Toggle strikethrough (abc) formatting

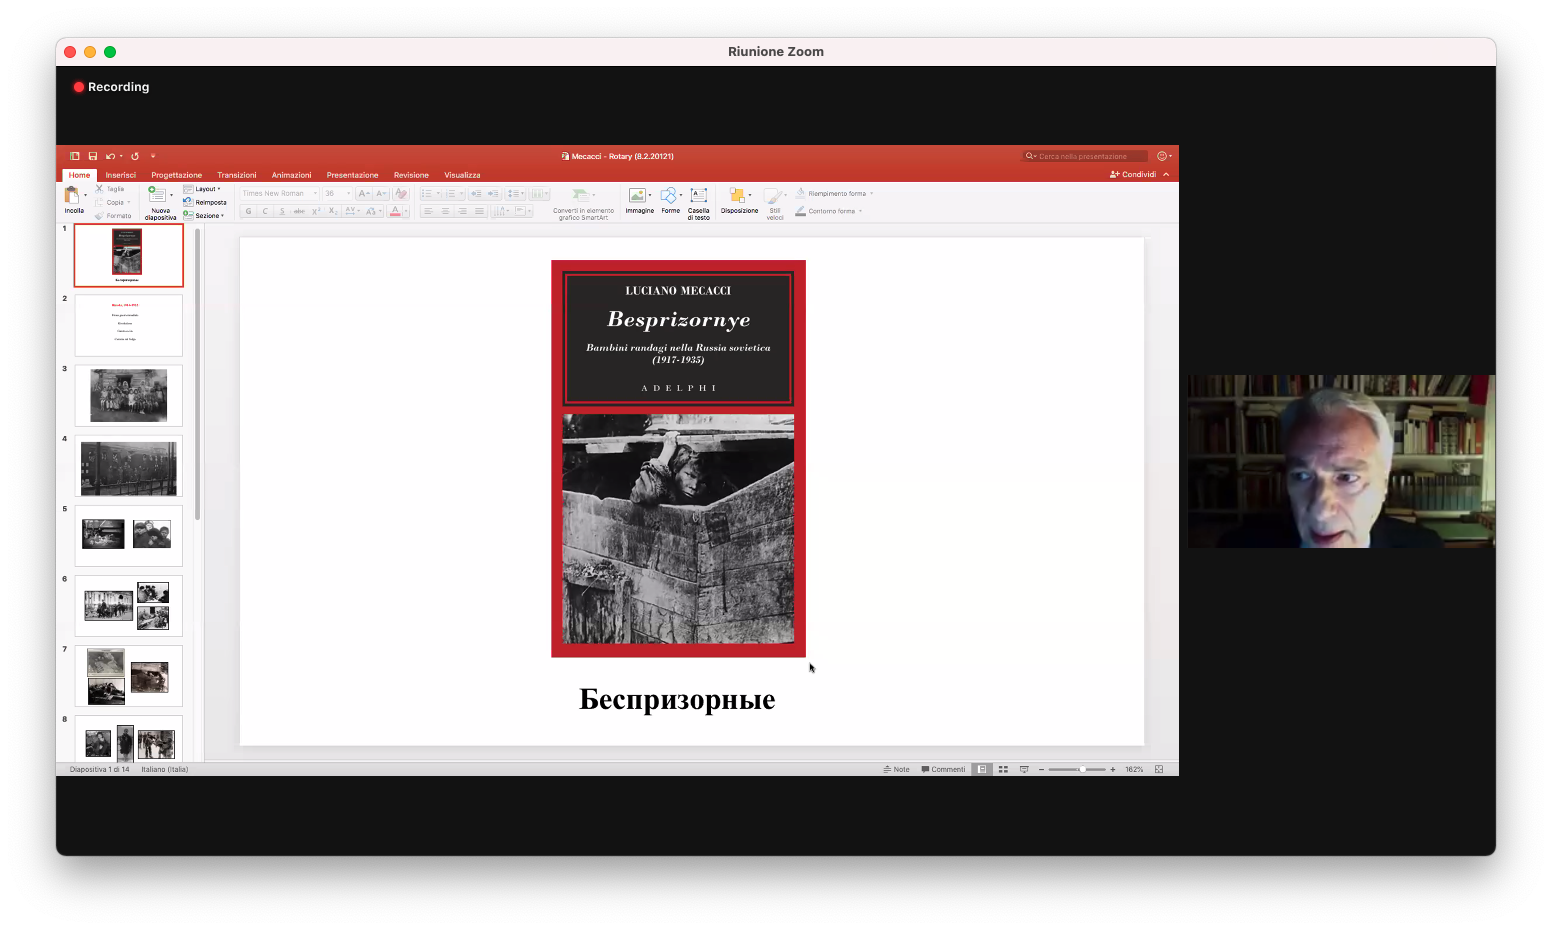tap(299, 211)
